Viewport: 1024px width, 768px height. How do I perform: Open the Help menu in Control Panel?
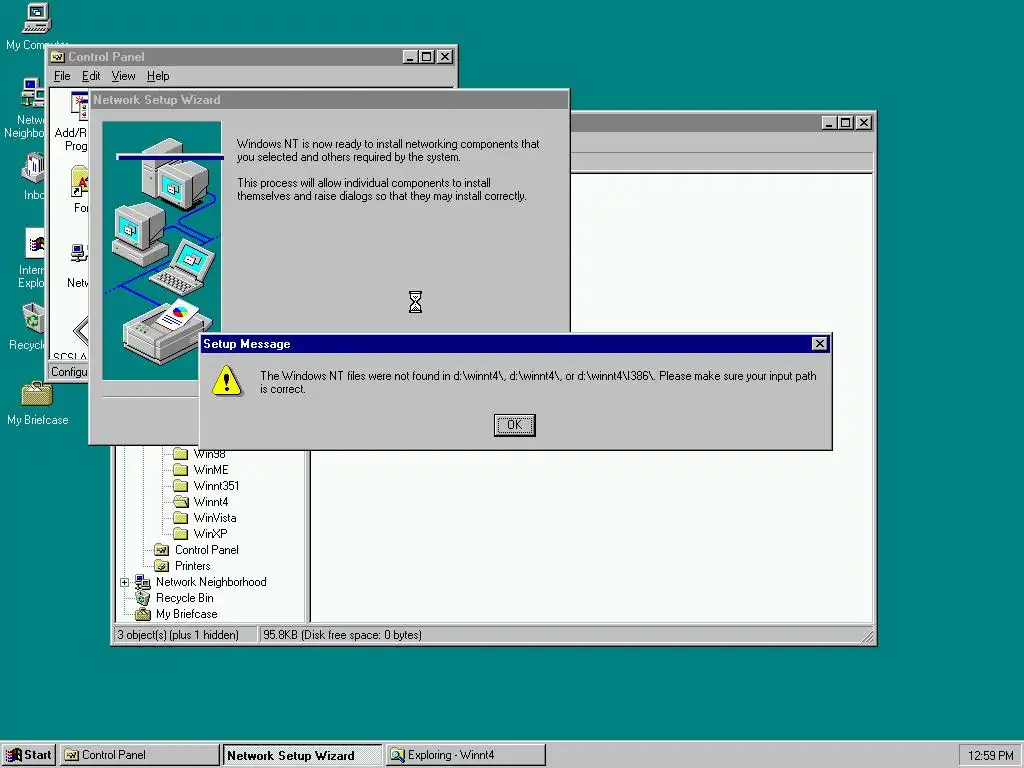pos(158,76)
